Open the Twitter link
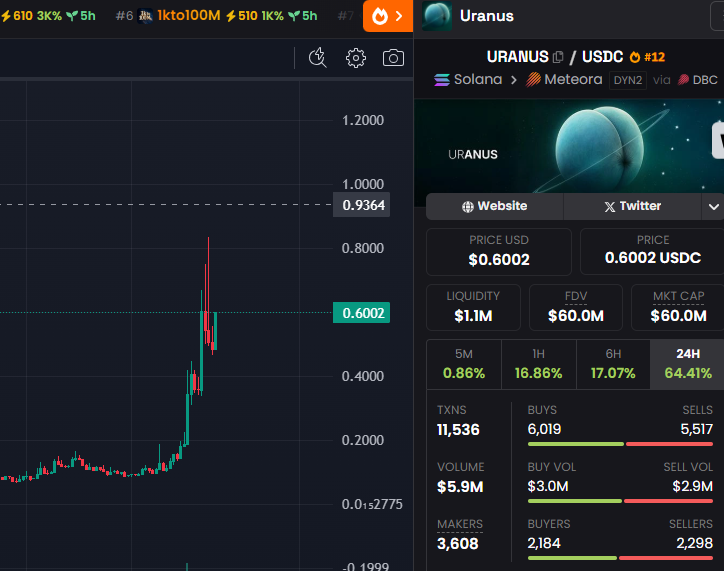The height and width of the screenshot is (571, 724). (x=632, y=206)
